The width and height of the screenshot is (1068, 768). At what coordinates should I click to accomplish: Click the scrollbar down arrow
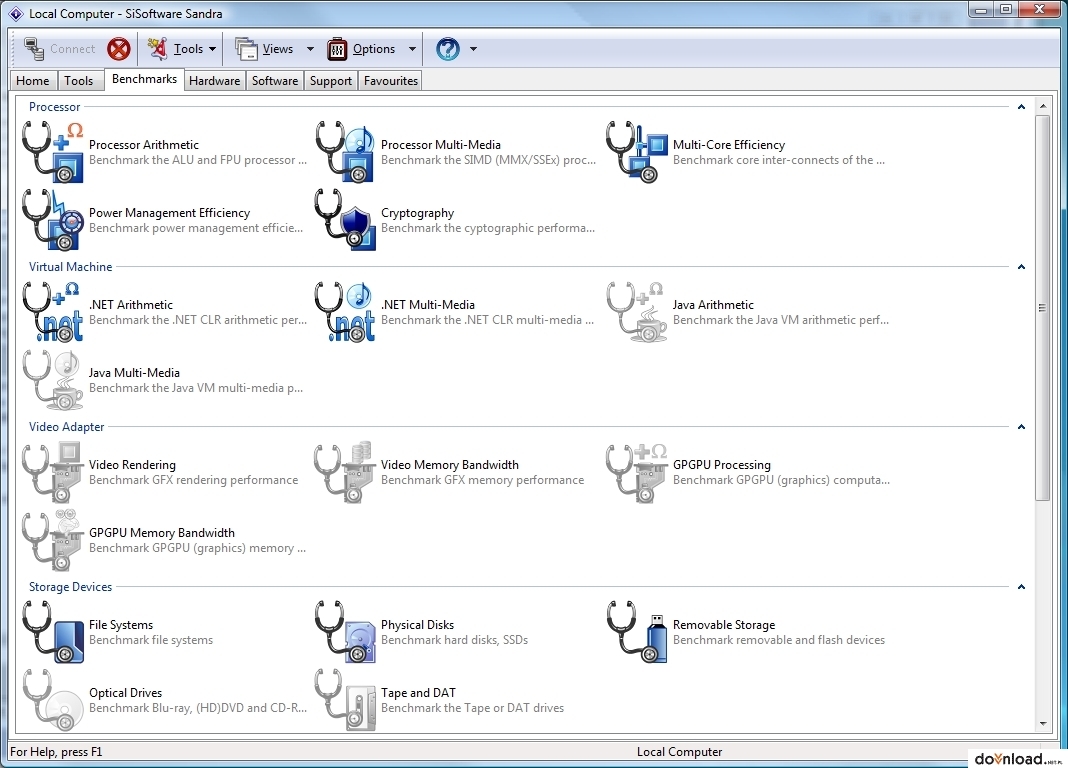point(1042,724)
